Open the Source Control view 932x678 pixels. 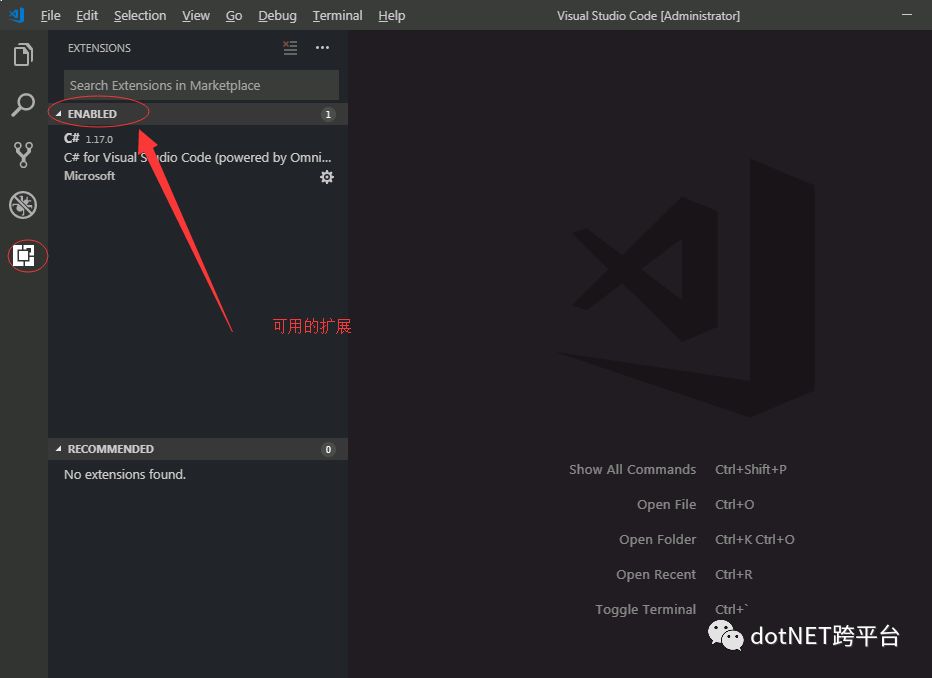[23, 154]
